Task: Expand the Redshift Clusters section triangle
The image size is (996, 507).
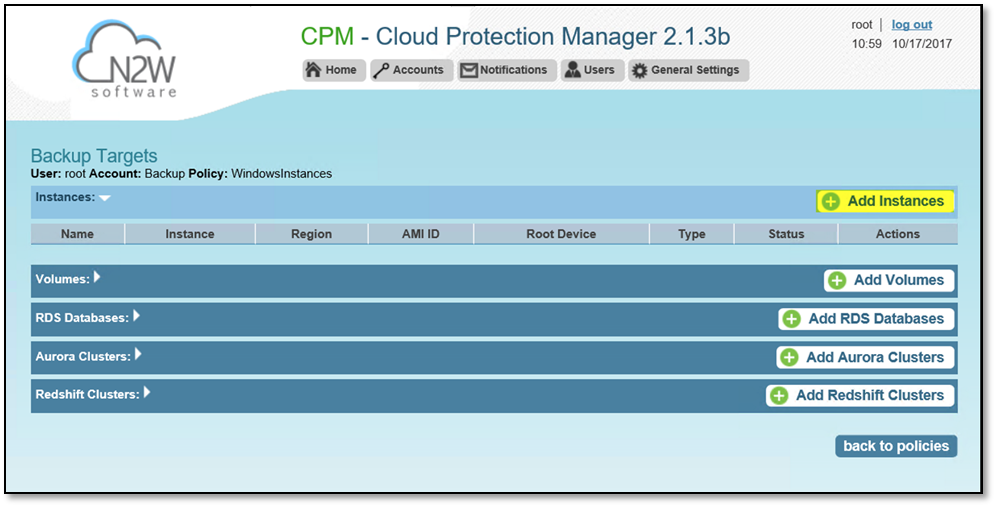Action: click(147, 393)
